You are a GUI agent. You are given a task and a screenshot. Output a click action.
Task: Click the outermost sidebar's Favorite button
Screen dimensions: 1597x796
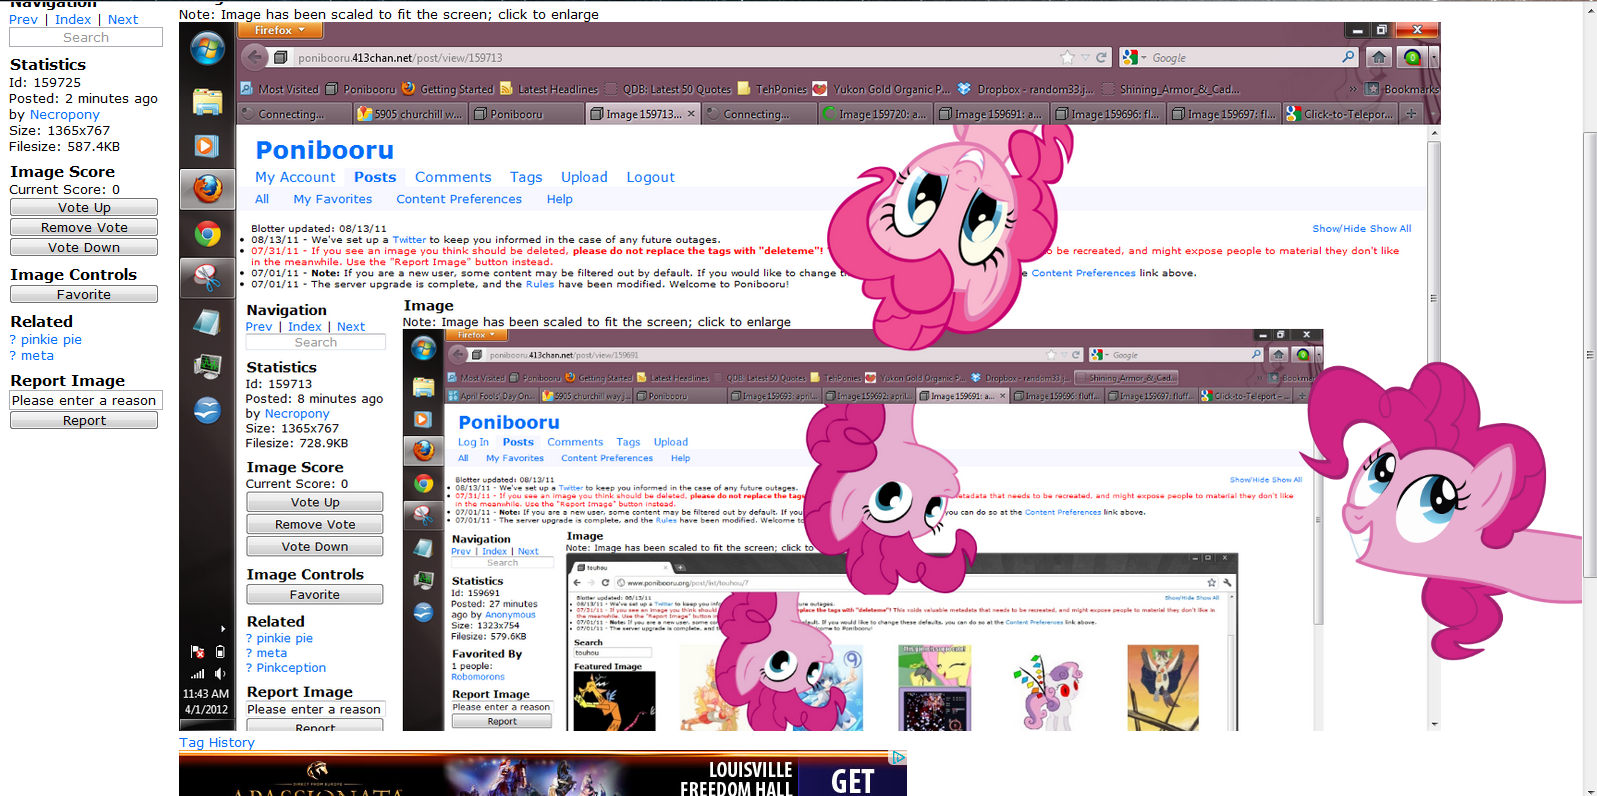84,294
